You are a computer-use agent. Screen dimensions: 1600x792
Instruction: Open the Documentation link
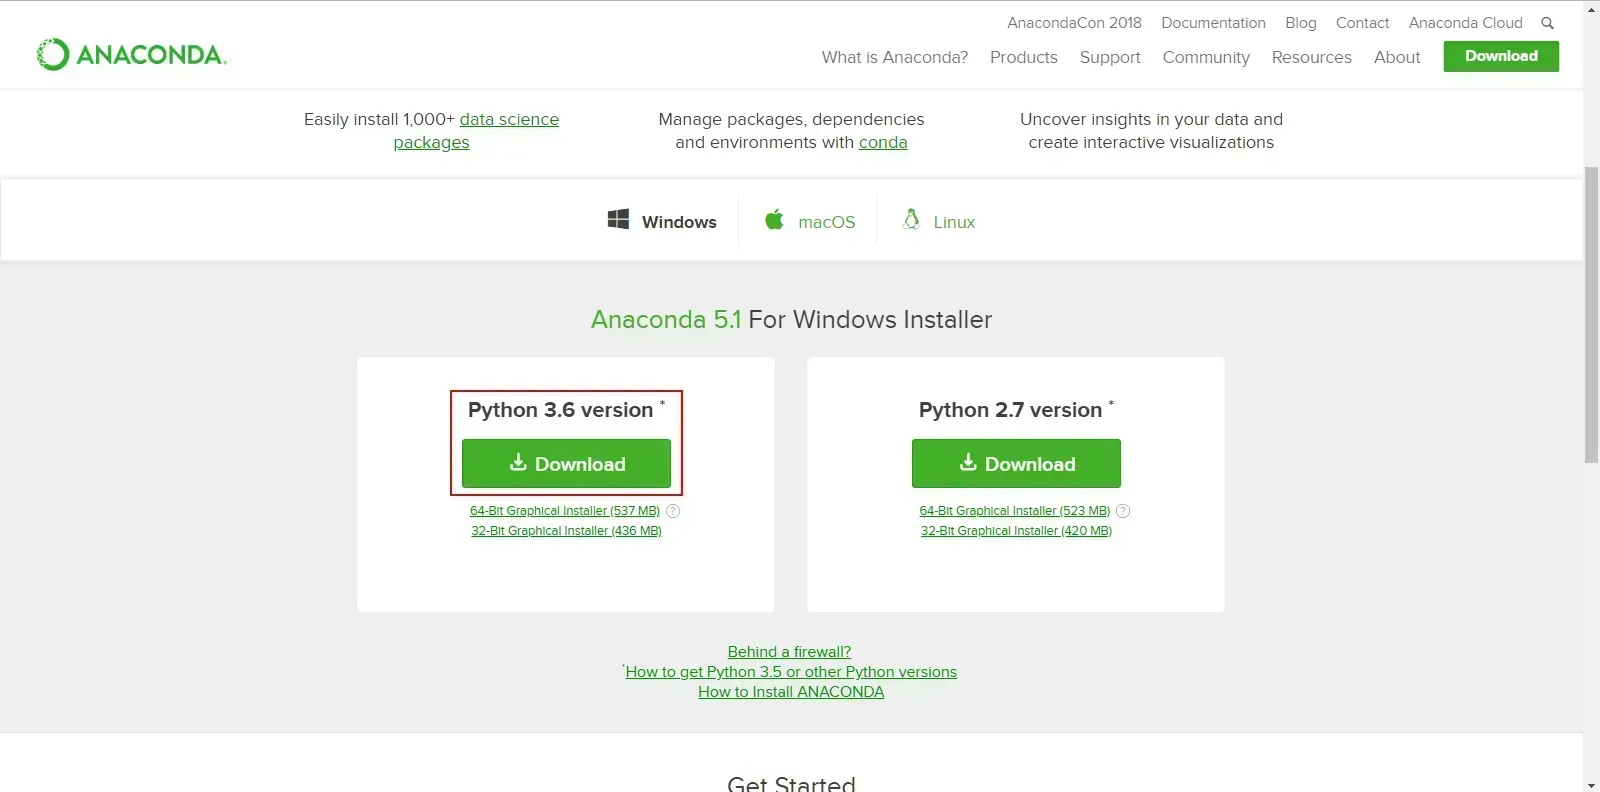pyautogui.click(x=1213, y=23)
